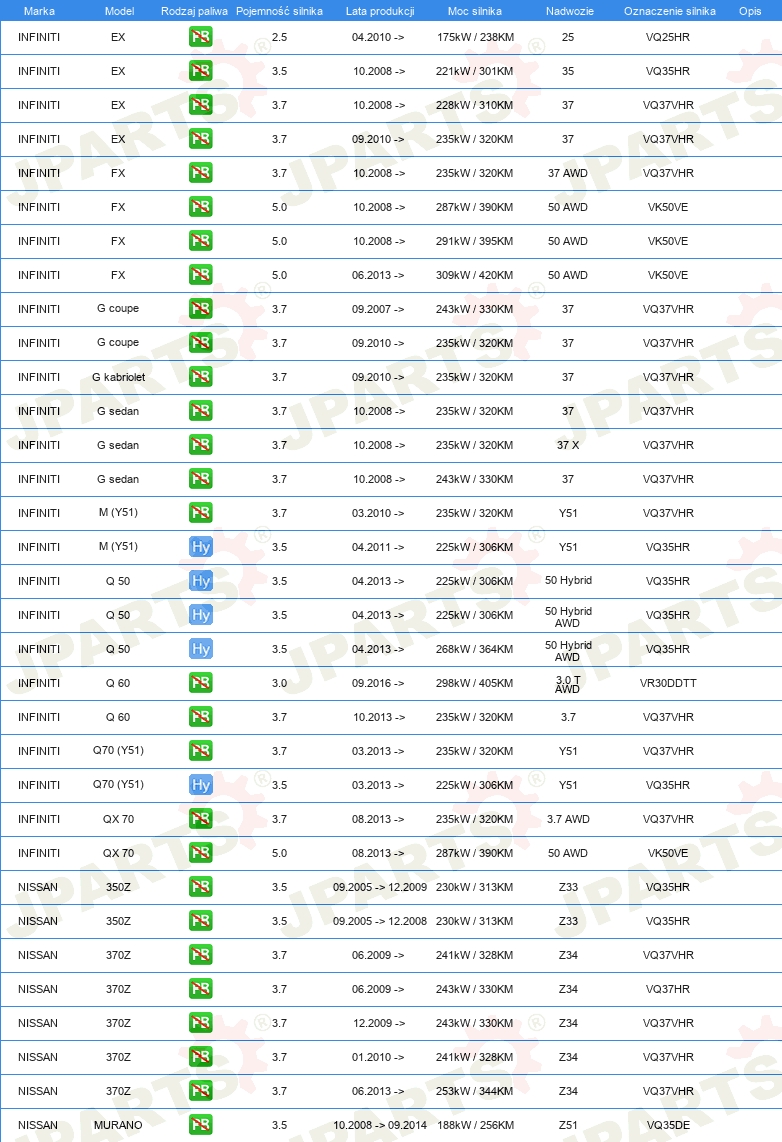This screenshot has height=1142, width=782.
Task: Click '09.2016 ->' production years cell
Action: pos(378,682)
